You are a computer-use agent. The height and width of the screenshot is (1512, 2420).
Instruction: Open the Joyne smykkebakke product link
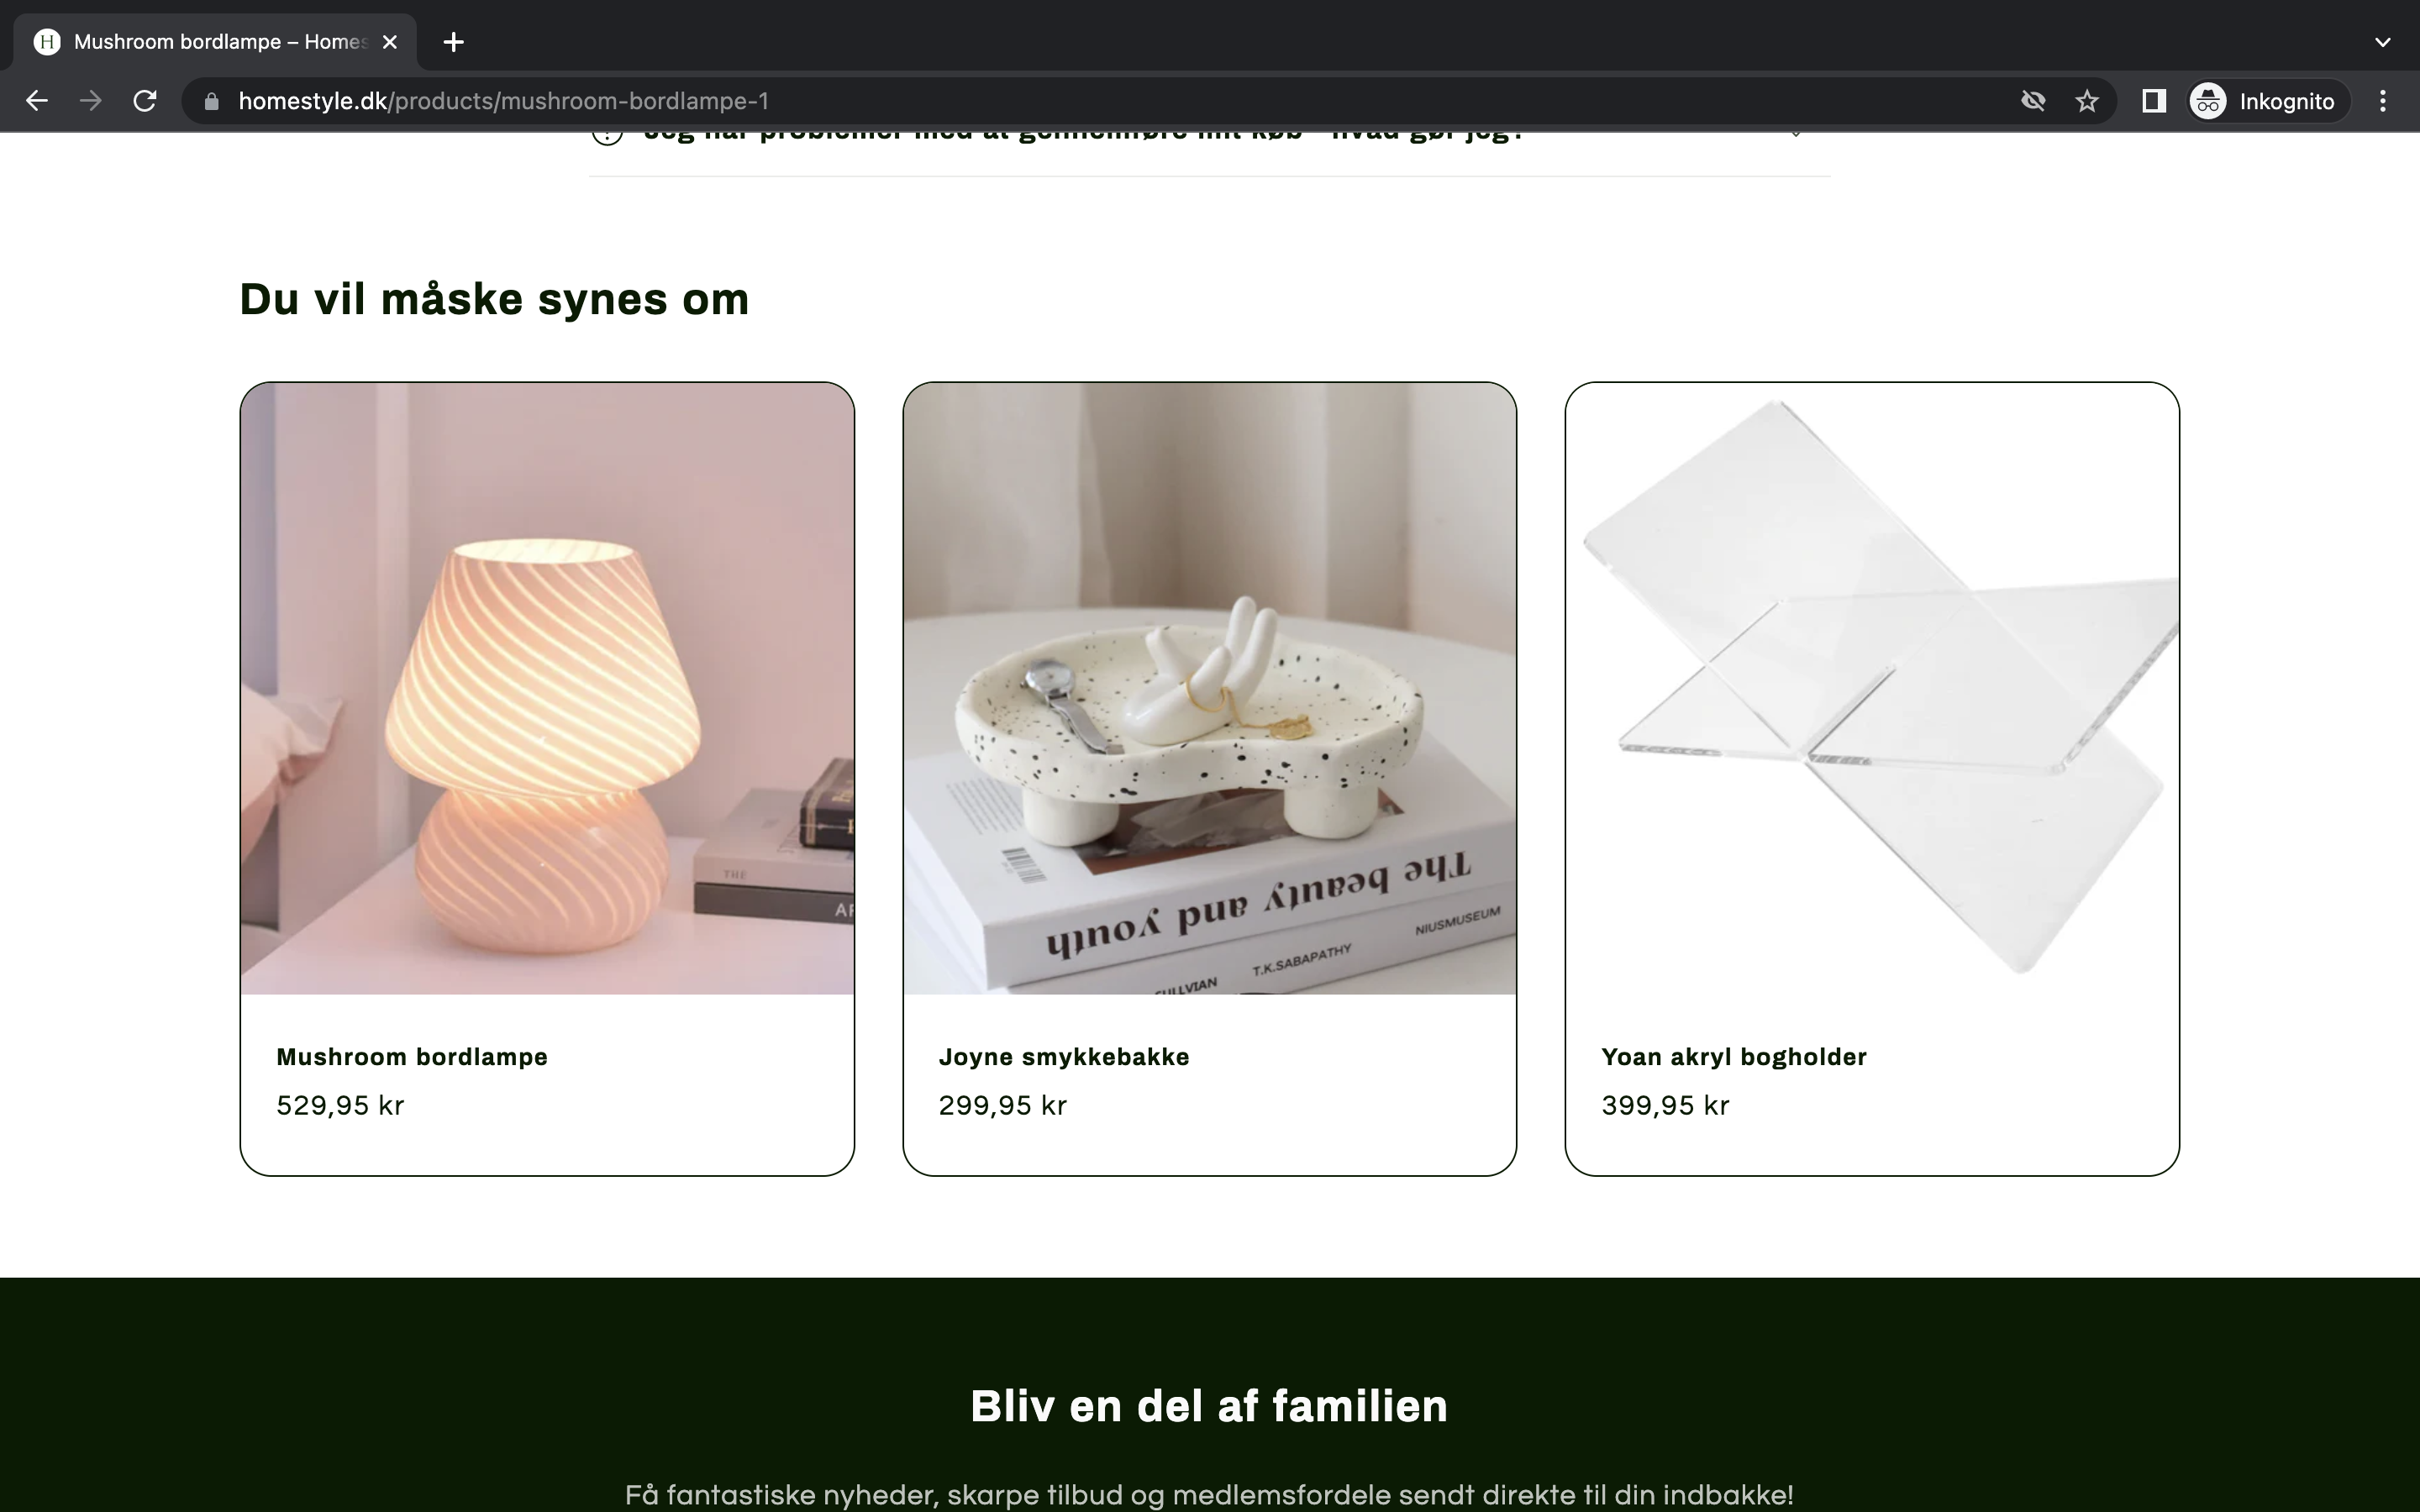click(1064, 1057)
